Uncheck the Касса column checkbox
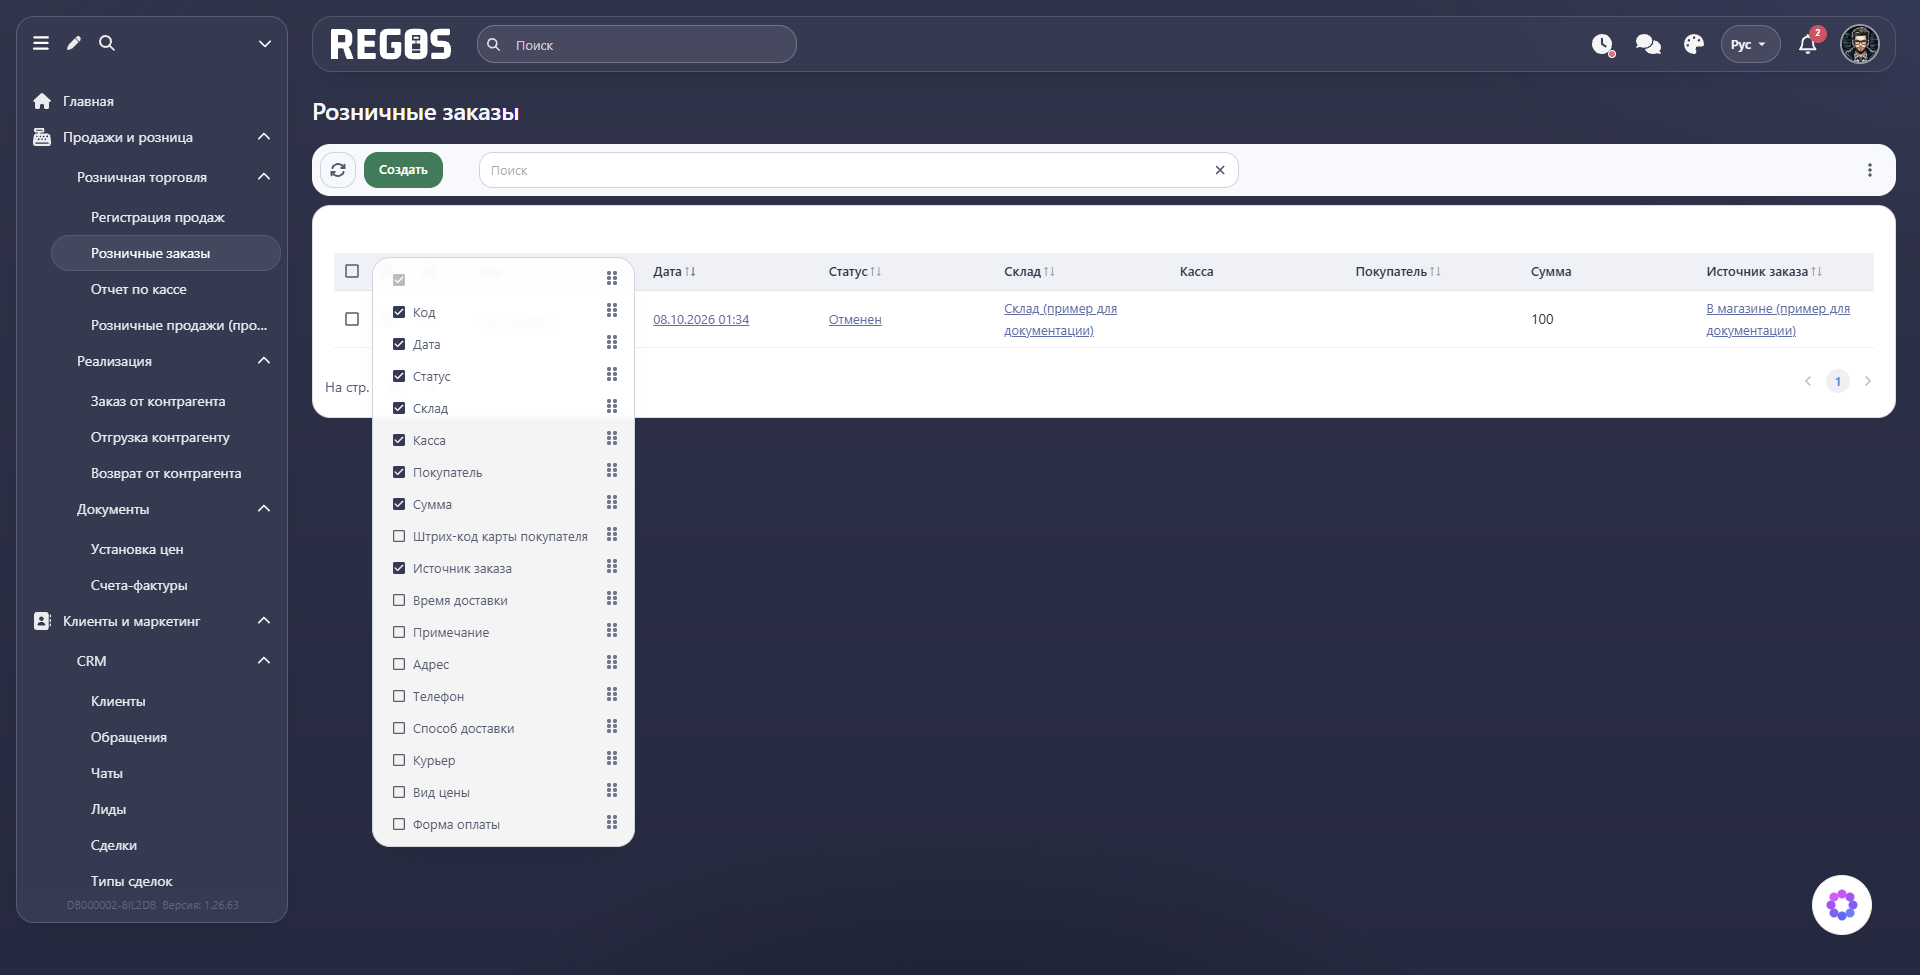This screenshot has height=975, width=1920. (x=399, y=440)
